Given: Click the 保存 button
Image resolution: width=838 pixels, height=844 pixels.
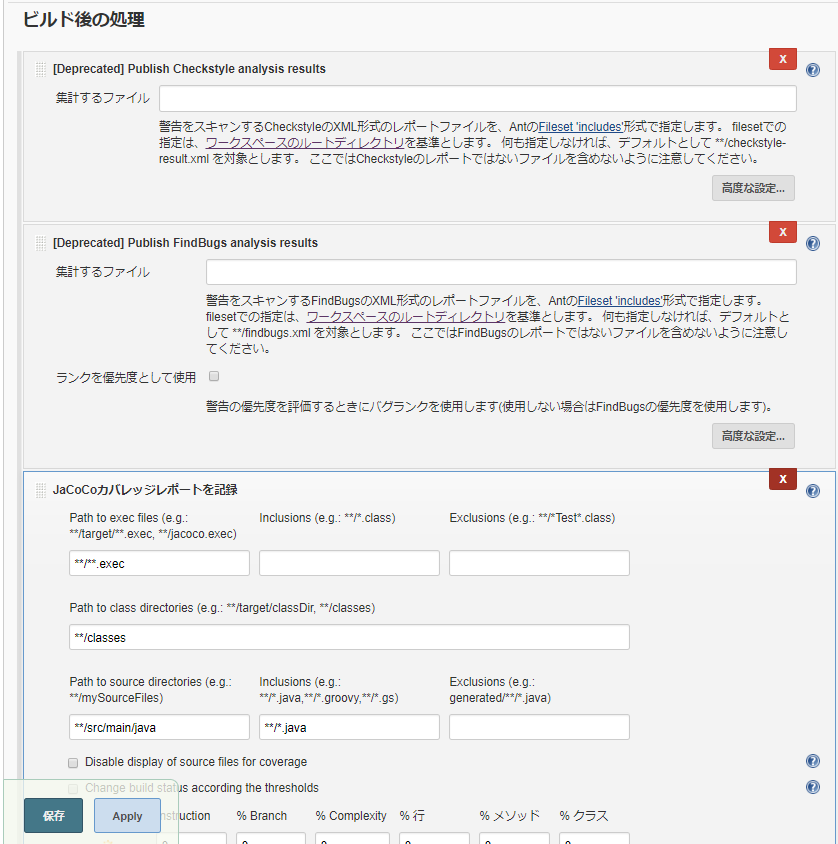Looking at the screenshot, I should 52,815.
